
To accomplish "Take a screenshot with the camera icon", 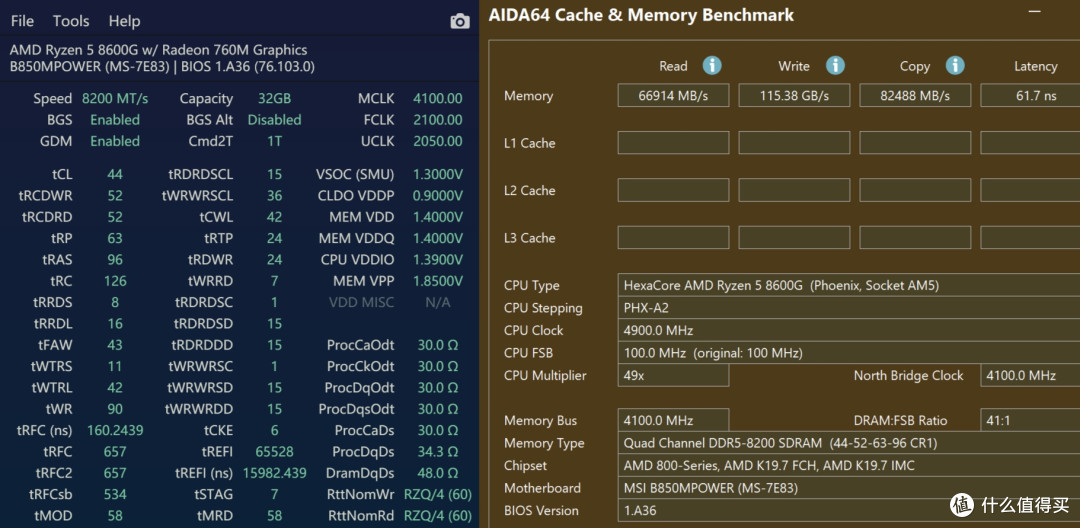I will [460, 21].
